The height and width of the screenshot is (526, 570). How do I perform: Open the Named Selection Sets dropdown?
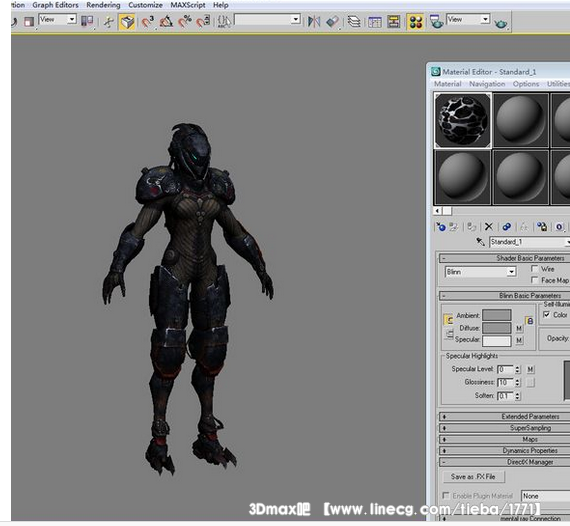[267, 19]
